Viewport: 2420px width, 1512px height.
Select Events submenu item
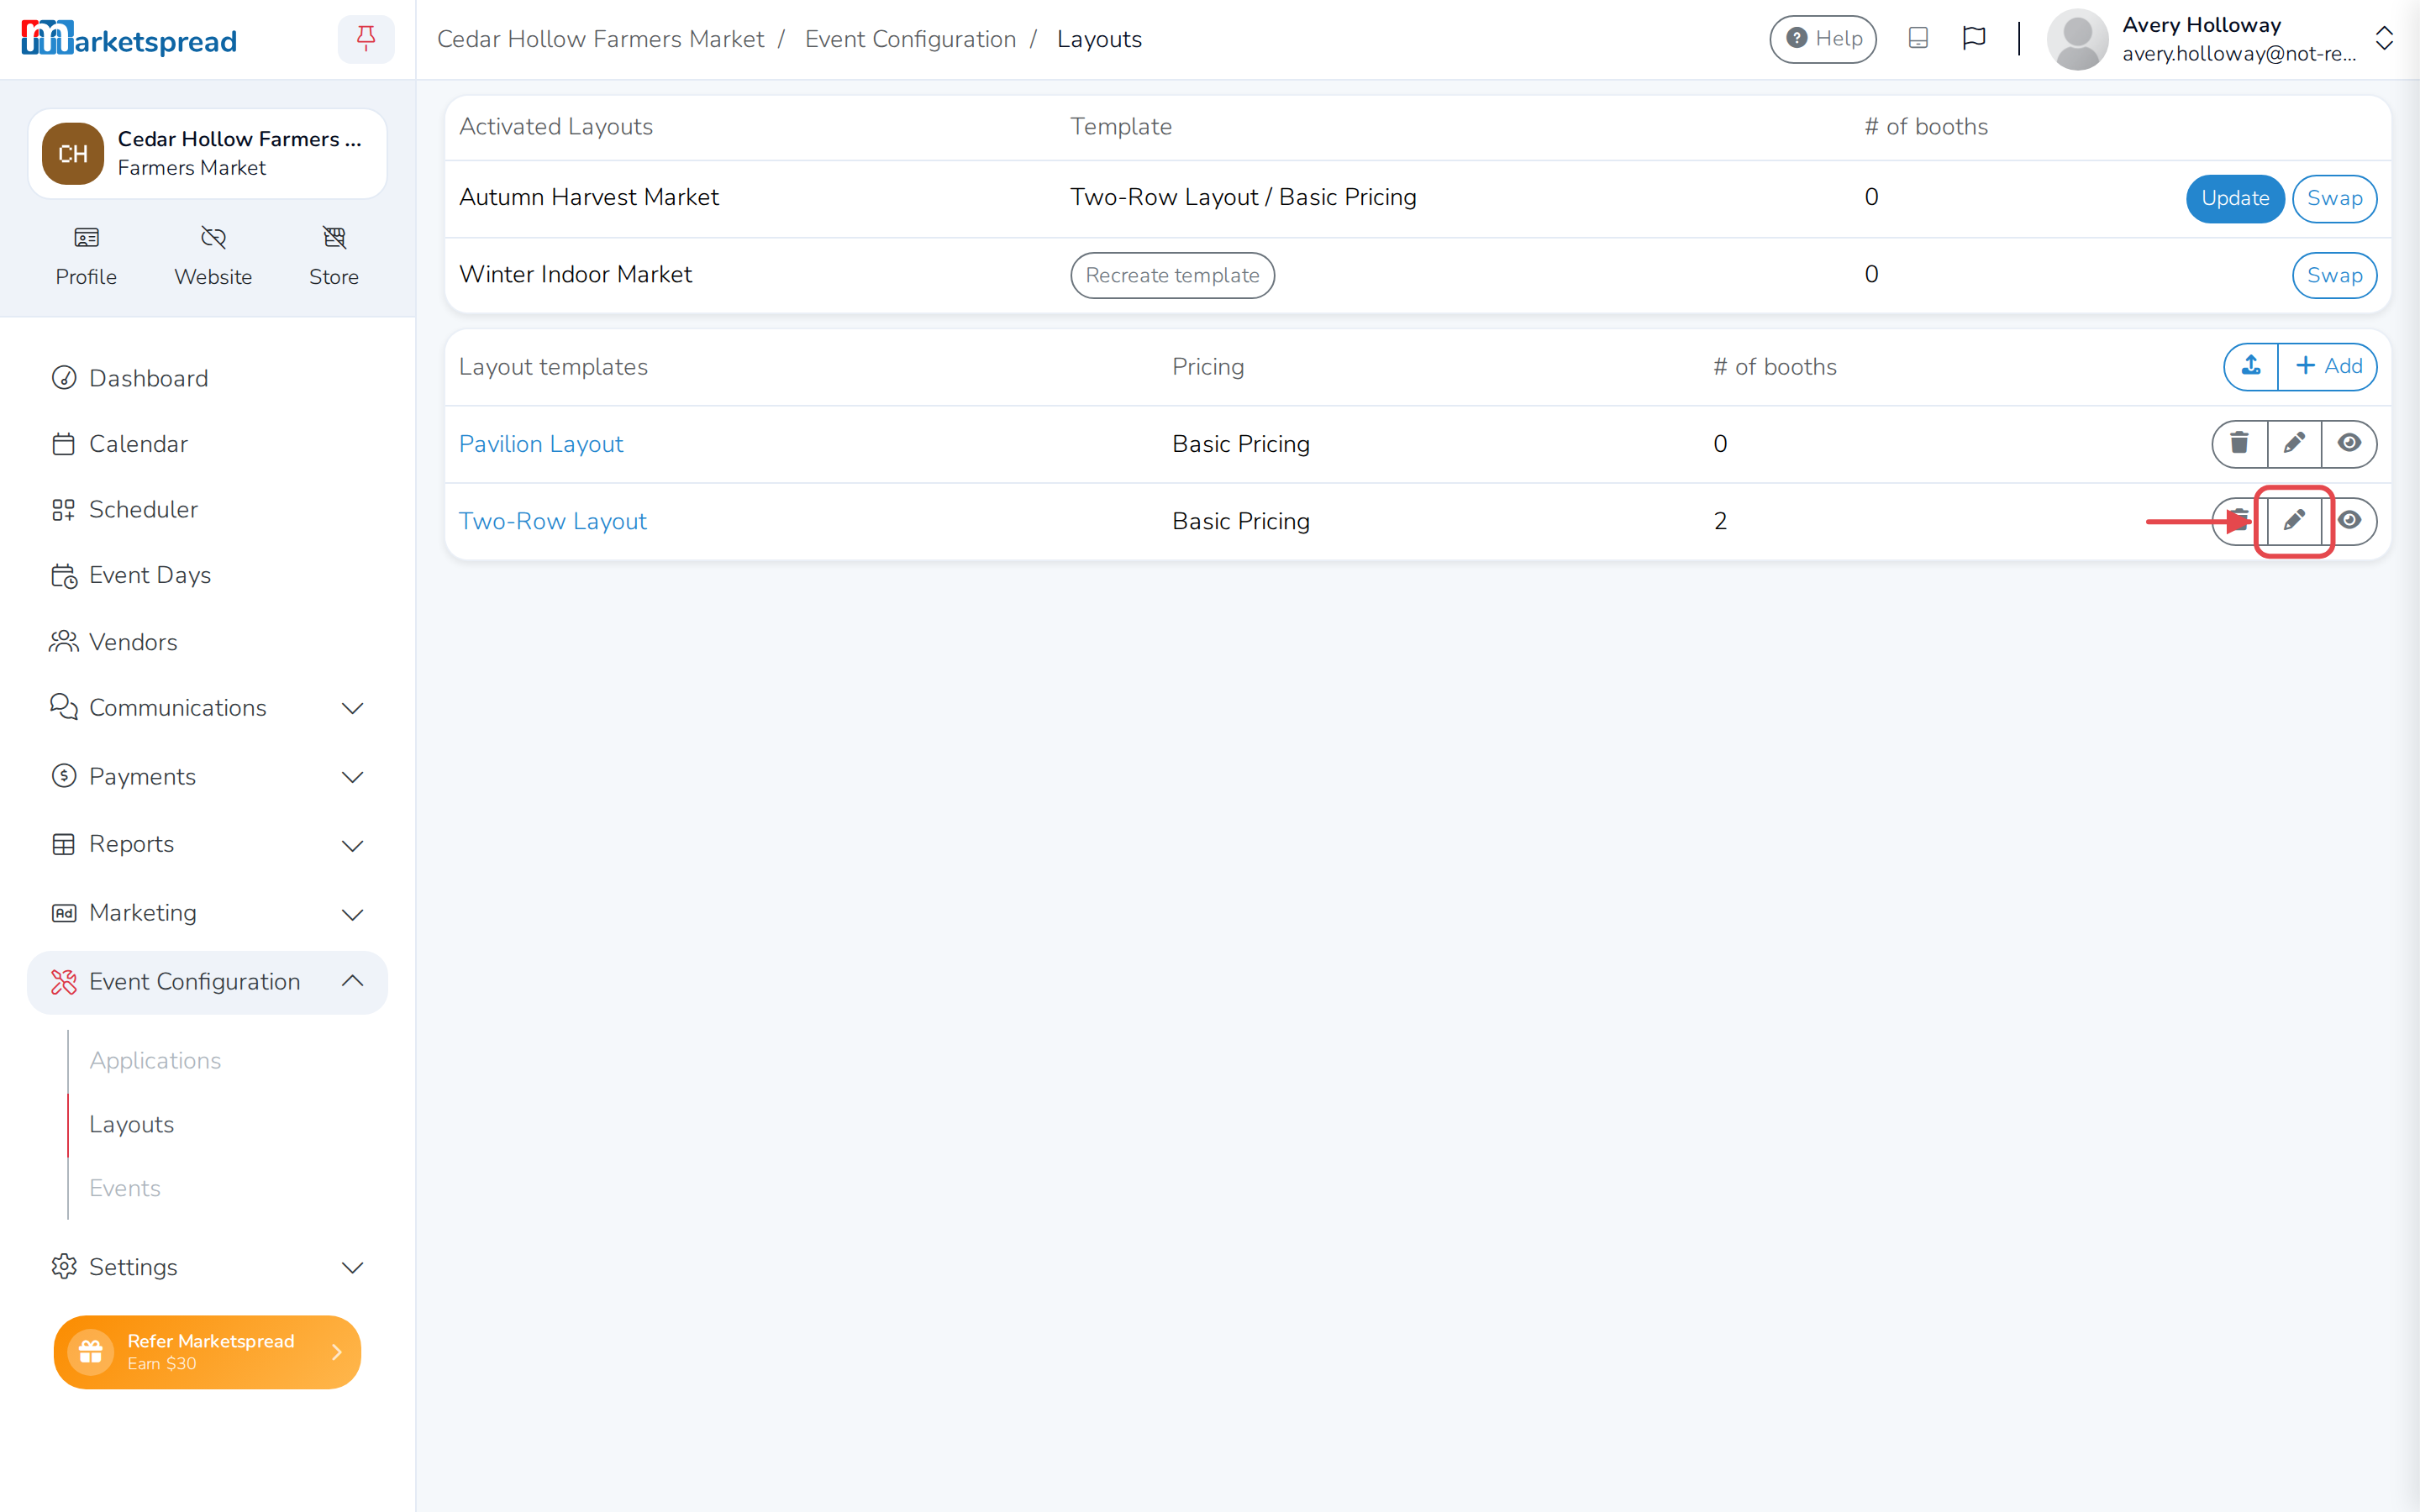(x=125, y=1188)
